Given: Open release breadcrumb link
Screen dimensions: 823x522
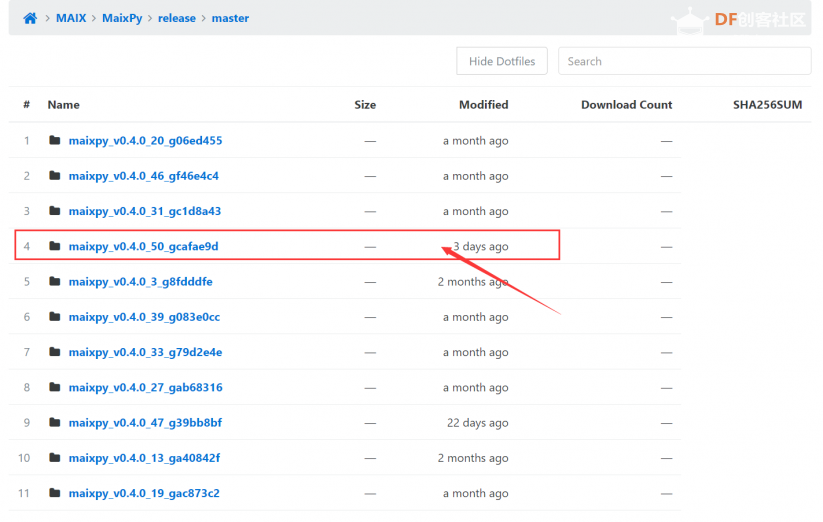Looking at the screenshot, I should pyautogui.click(x=177, y=18).
